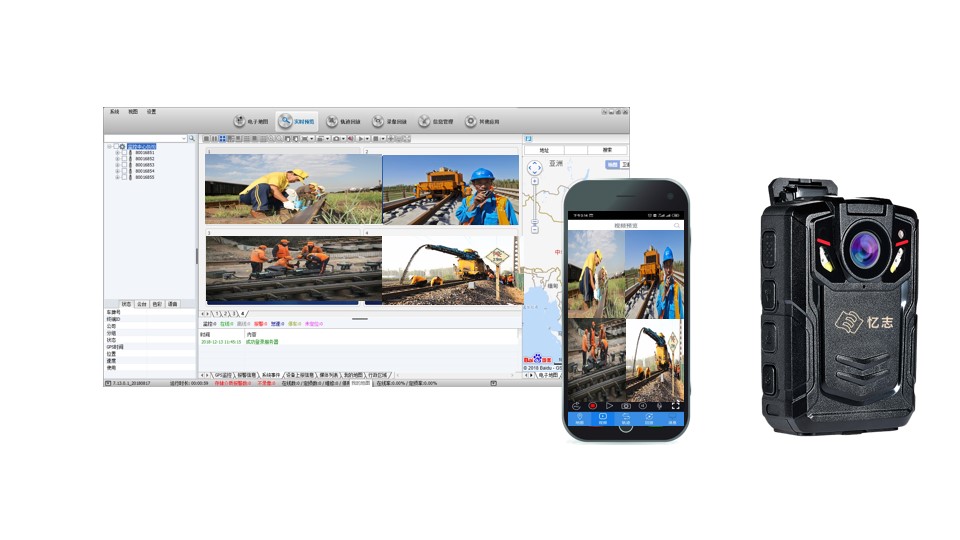
Task: Click the map zoom slider
Action: click(x=534, y=205)
